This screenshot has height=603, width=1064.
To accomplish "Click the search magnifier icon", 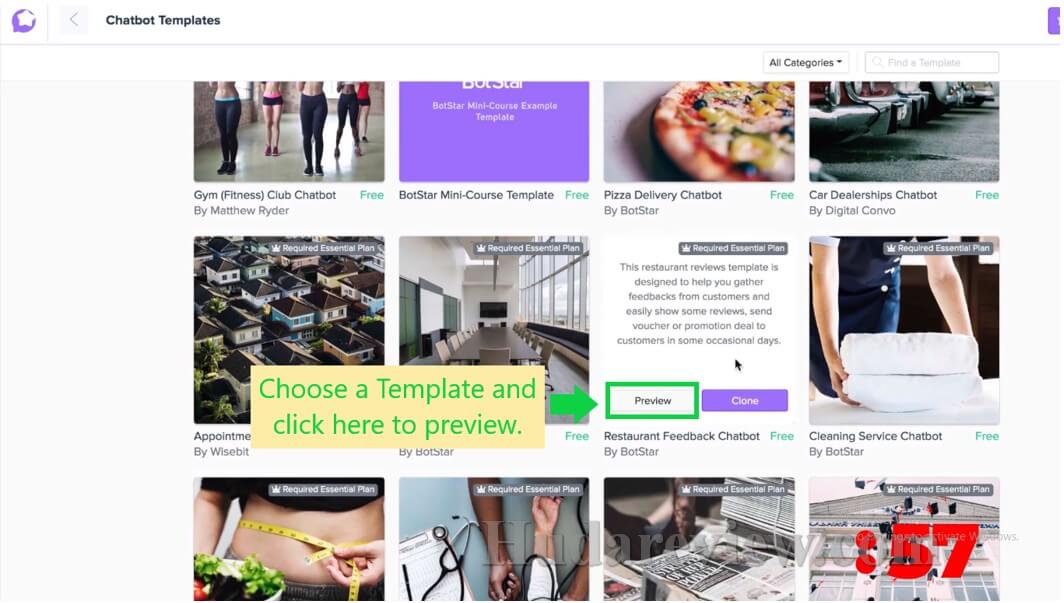I will [877, 62].
